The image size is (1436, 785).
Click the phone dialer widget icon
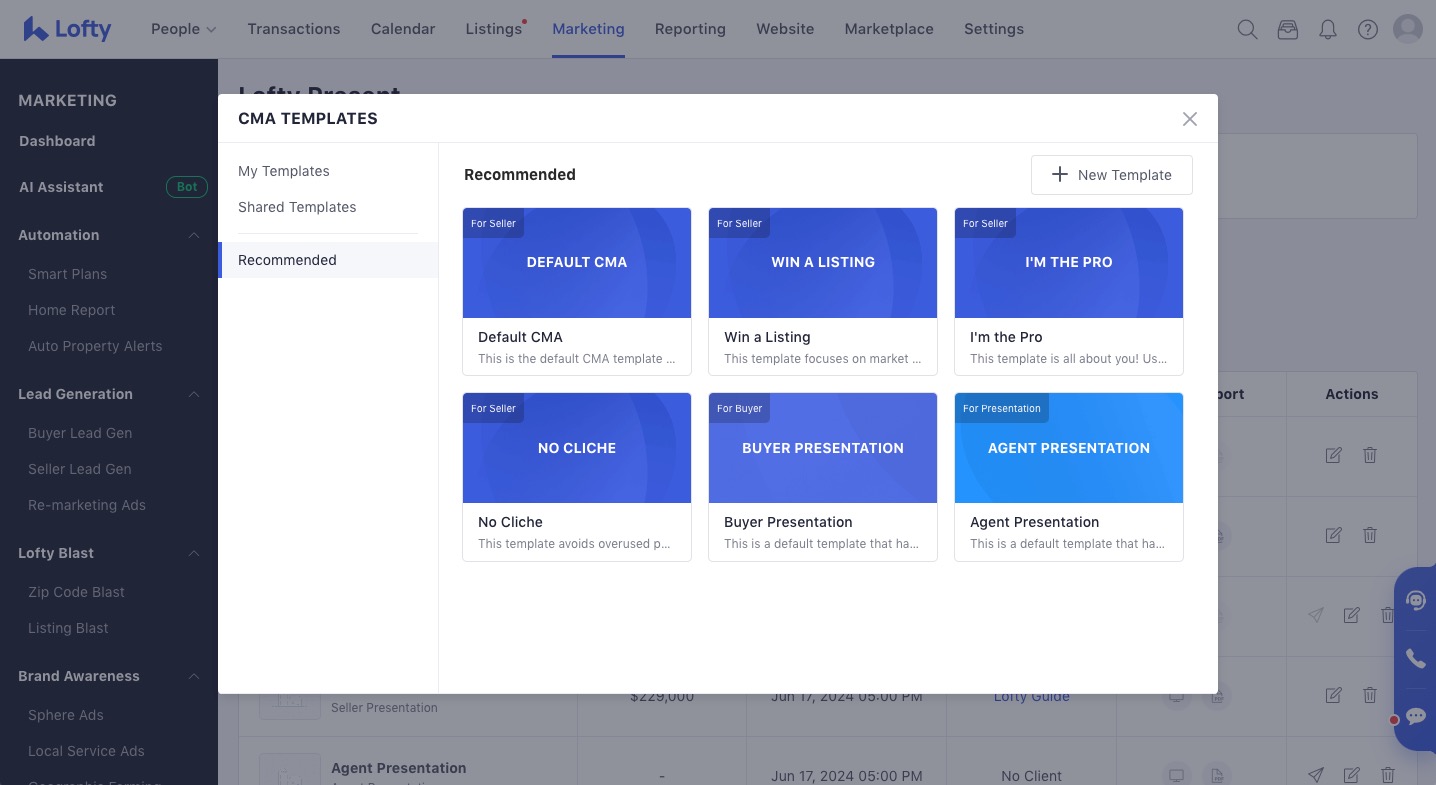[x=1416, y=658]
